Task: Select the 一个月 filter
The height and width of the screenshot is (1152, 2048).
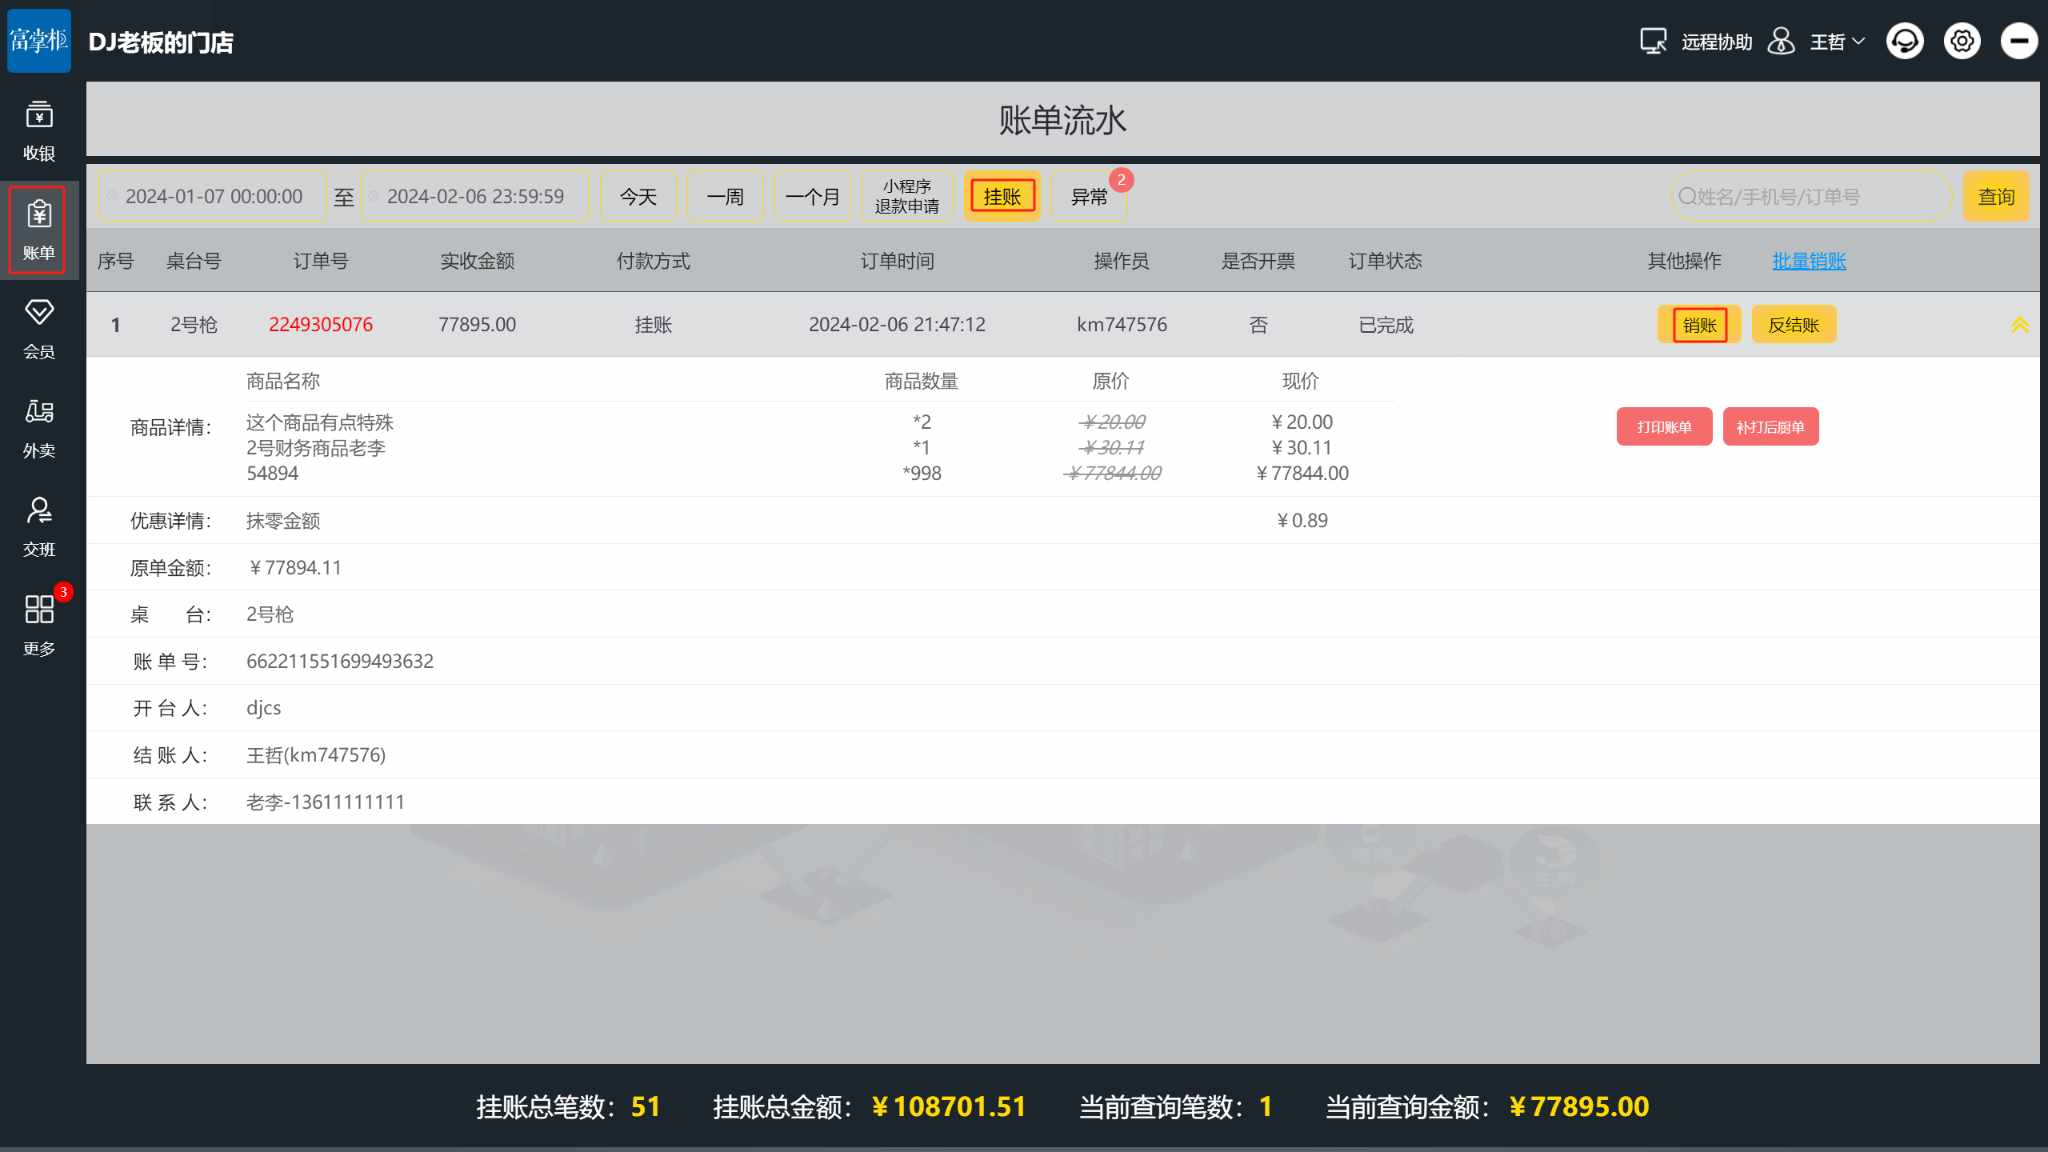Action: (x=812, y=196)
